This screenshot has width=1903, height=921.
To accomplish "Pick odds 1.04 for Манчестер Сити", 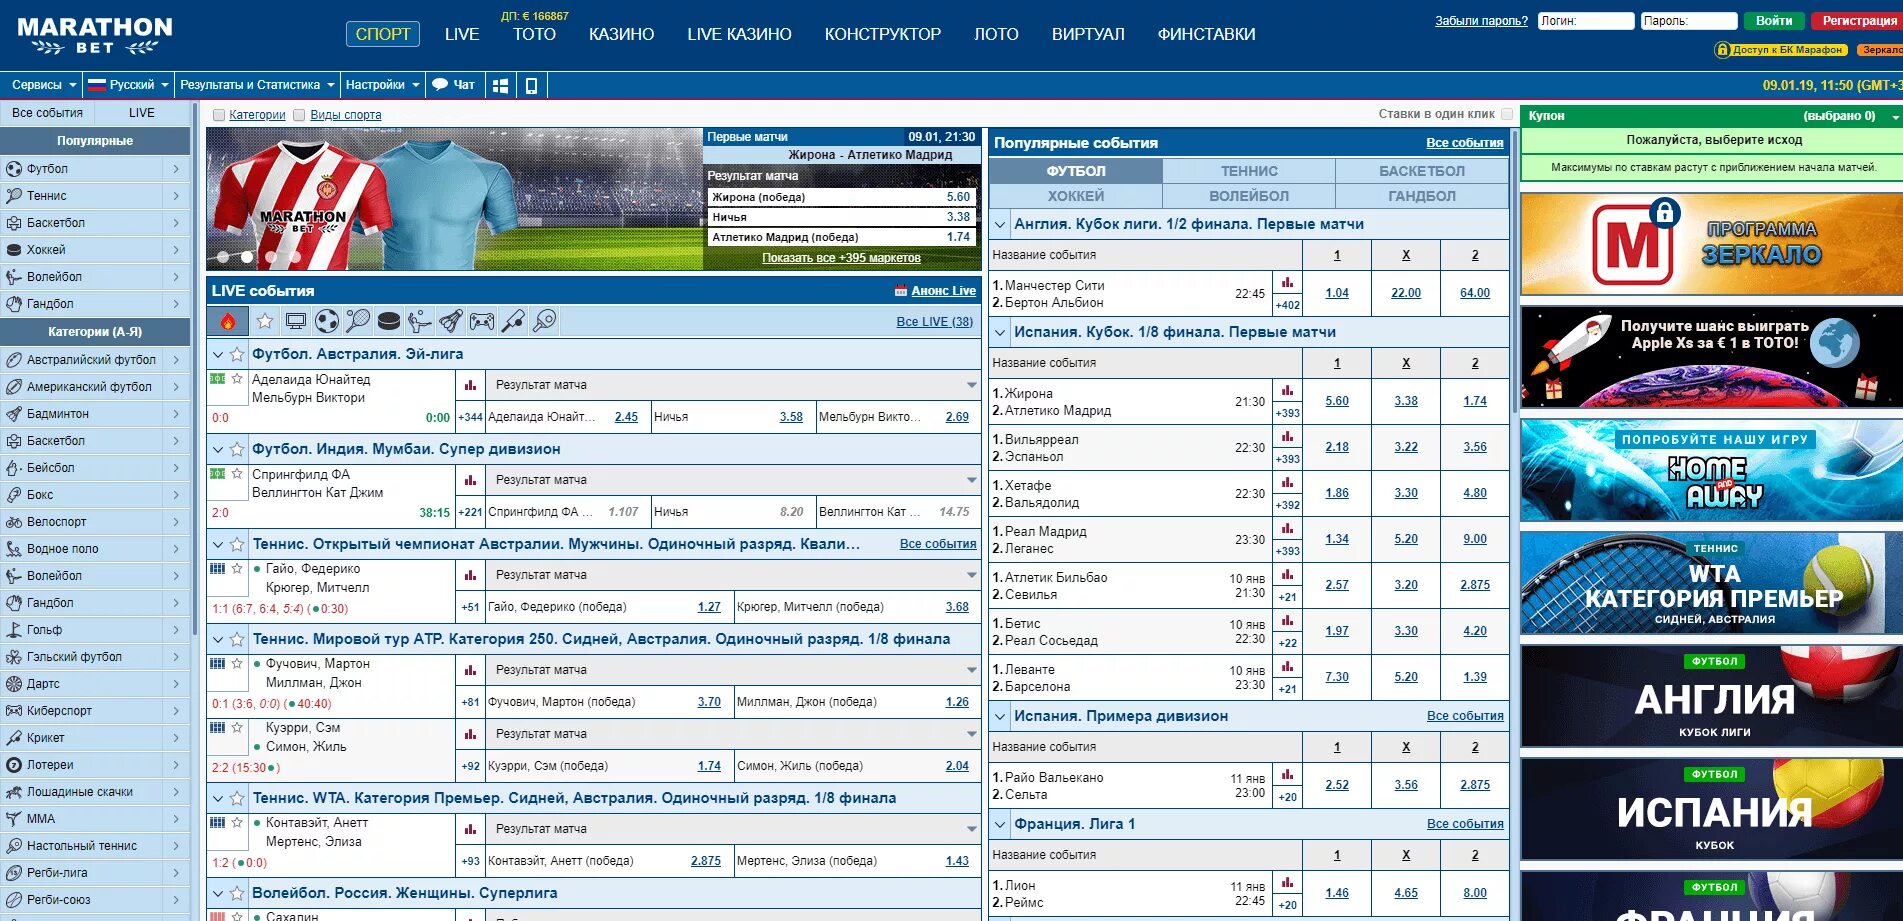I will [x=1337, y=293].
